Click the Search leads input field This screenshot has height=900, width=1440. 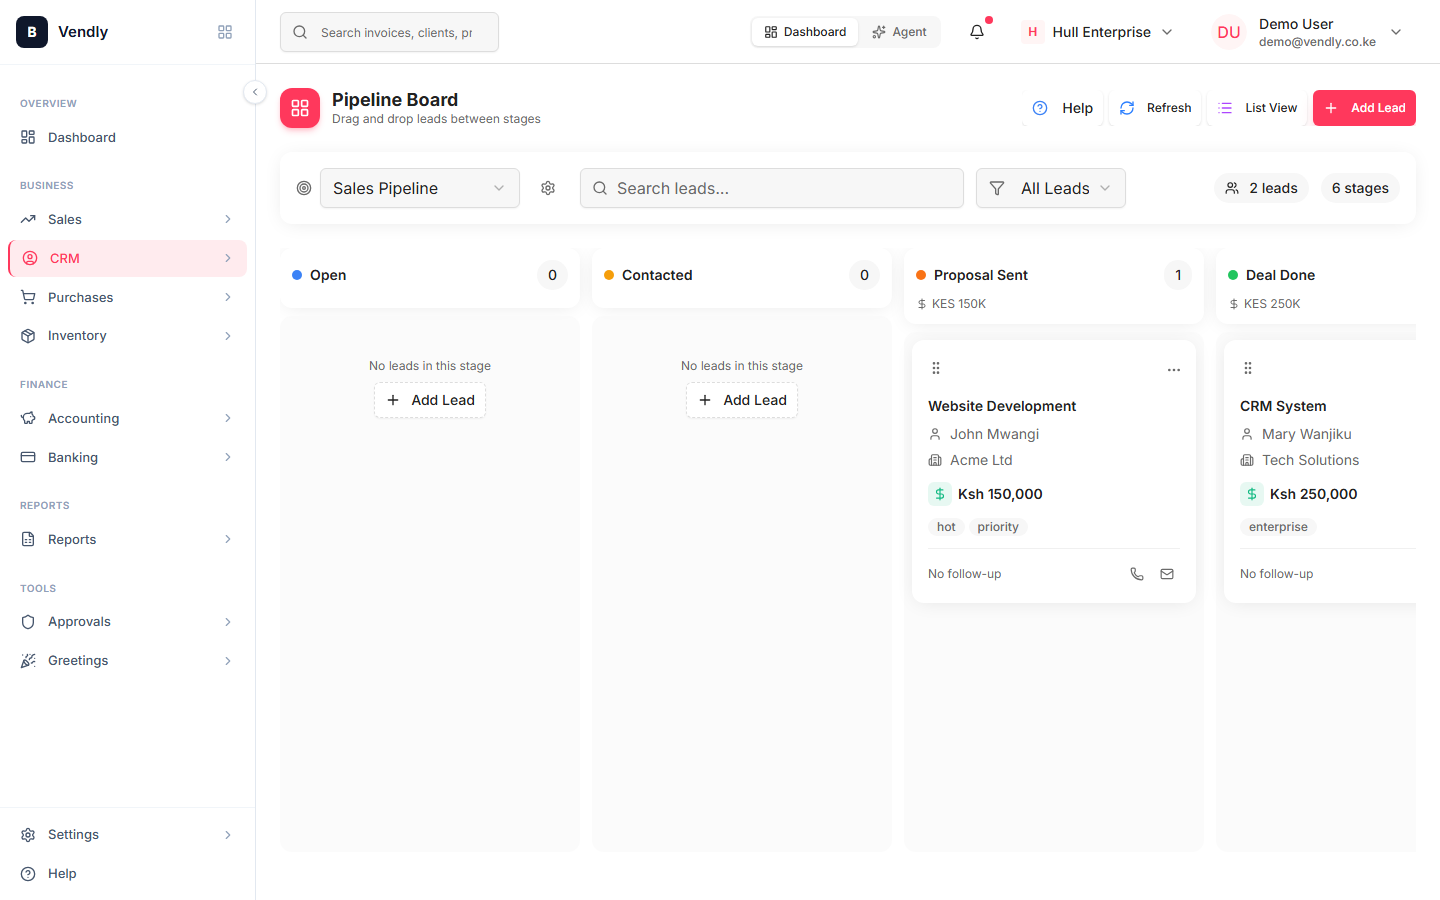772,188
